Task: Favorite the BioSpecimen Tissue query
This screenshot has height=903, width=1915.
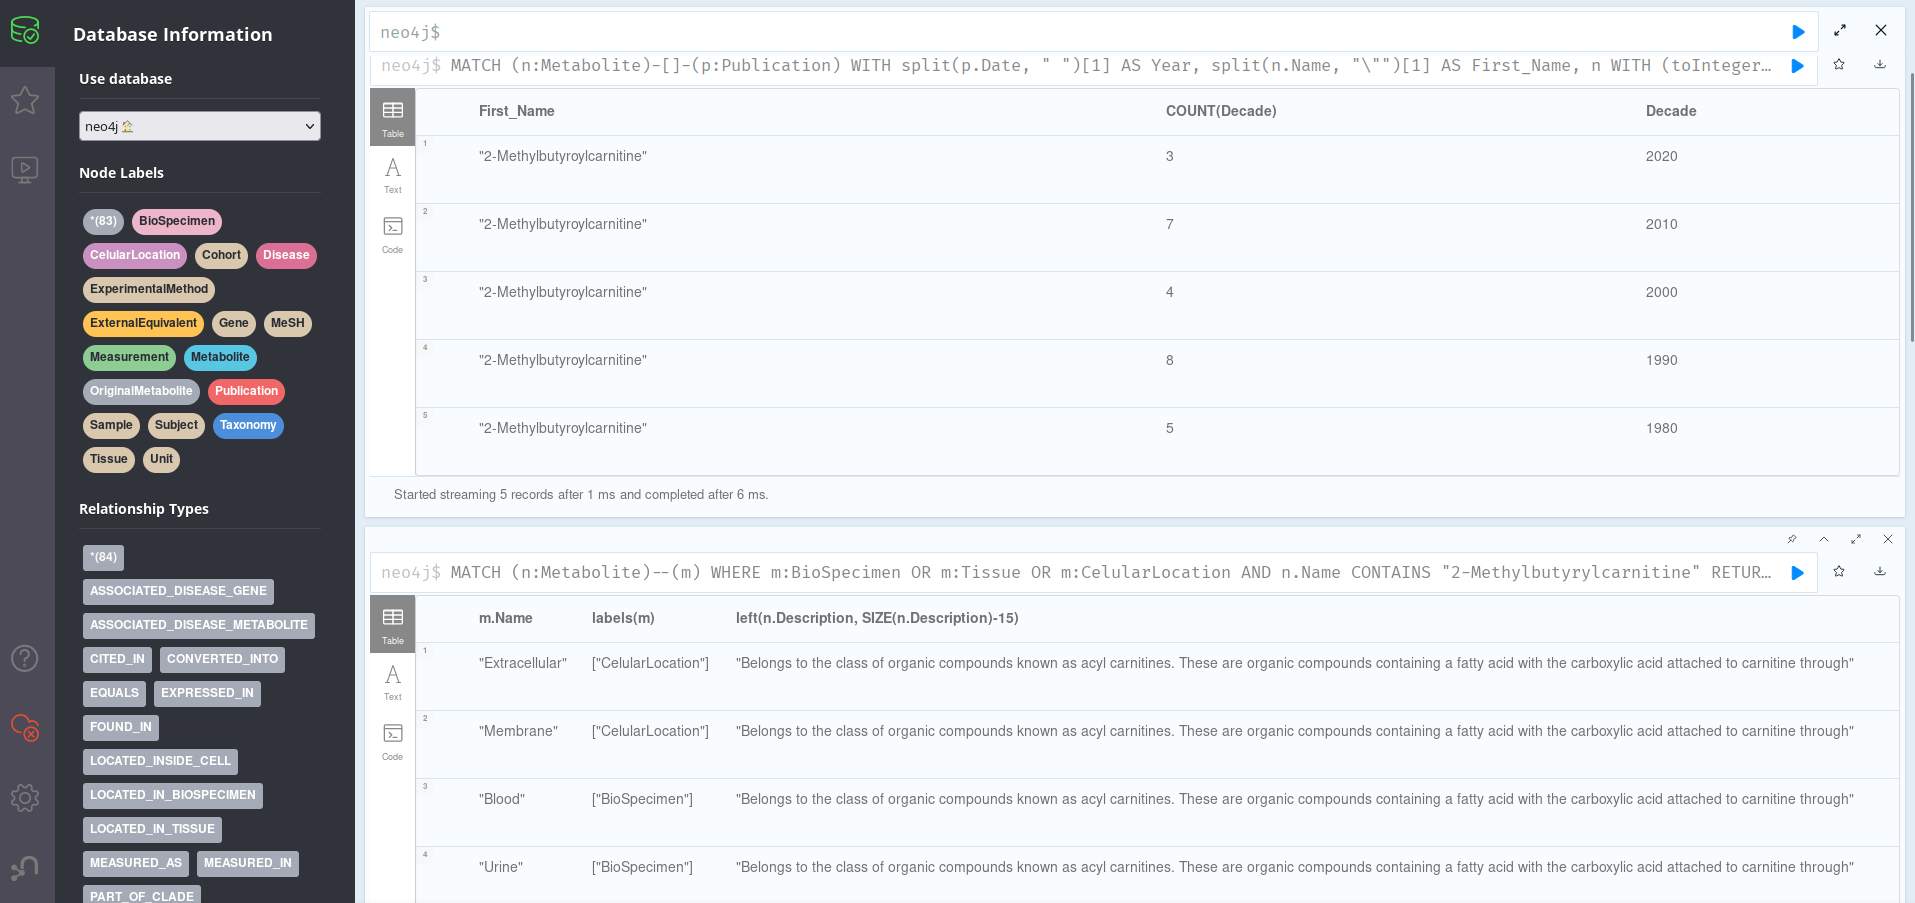Action: (x=1839, y=572)
